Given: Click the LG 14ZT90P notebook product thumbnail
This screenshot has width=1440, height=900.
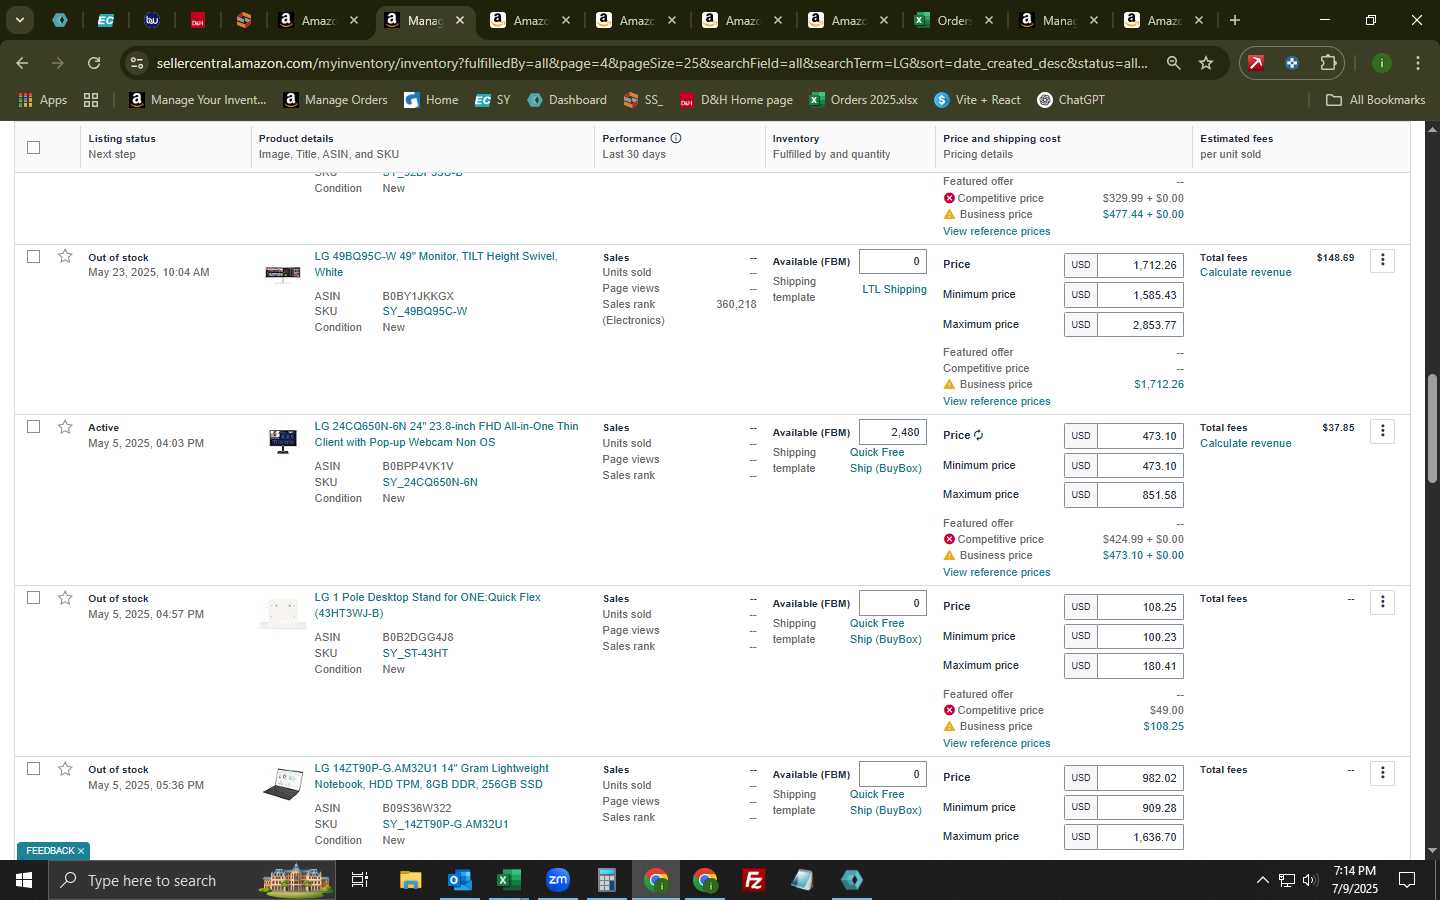Looking at the screenshot, I should point(283,784).
